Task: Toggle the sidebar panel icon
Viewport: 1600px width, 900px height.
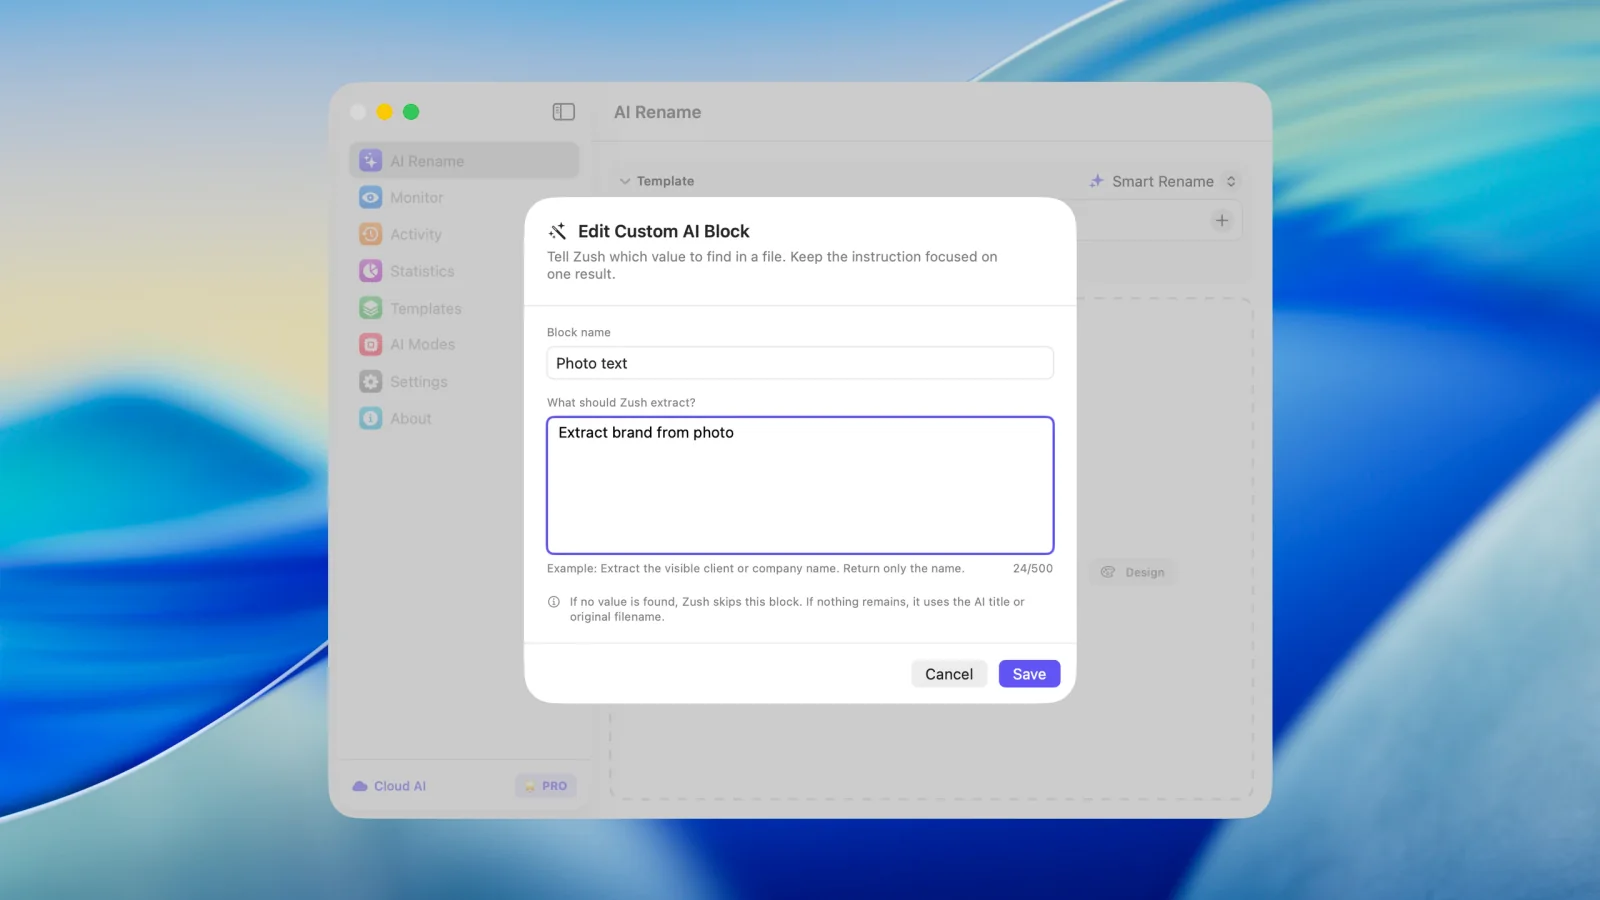Action: coord(564,112)
